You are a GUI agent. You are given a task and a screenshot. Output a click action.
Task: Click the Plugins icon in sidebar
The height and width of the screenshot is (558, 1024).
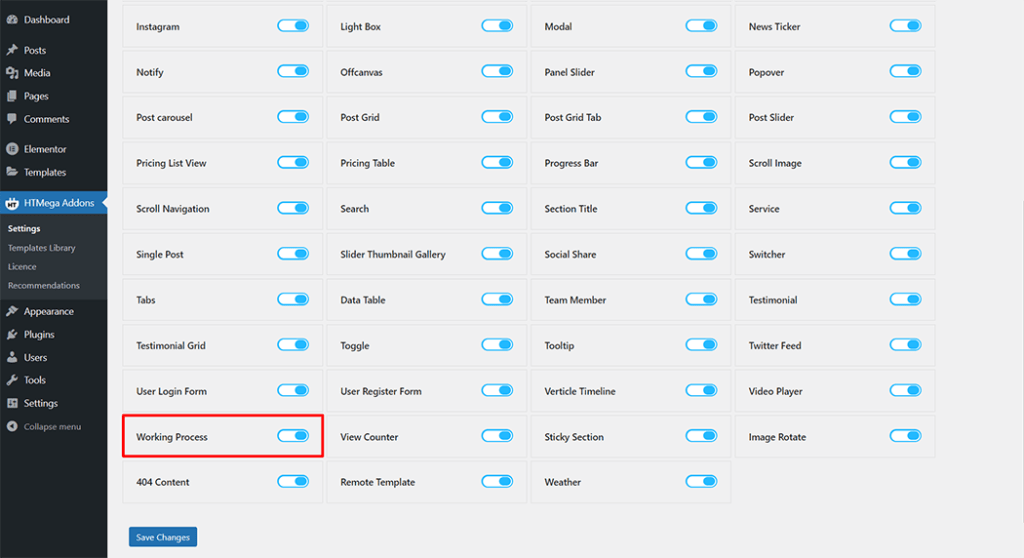pos(12,335)
